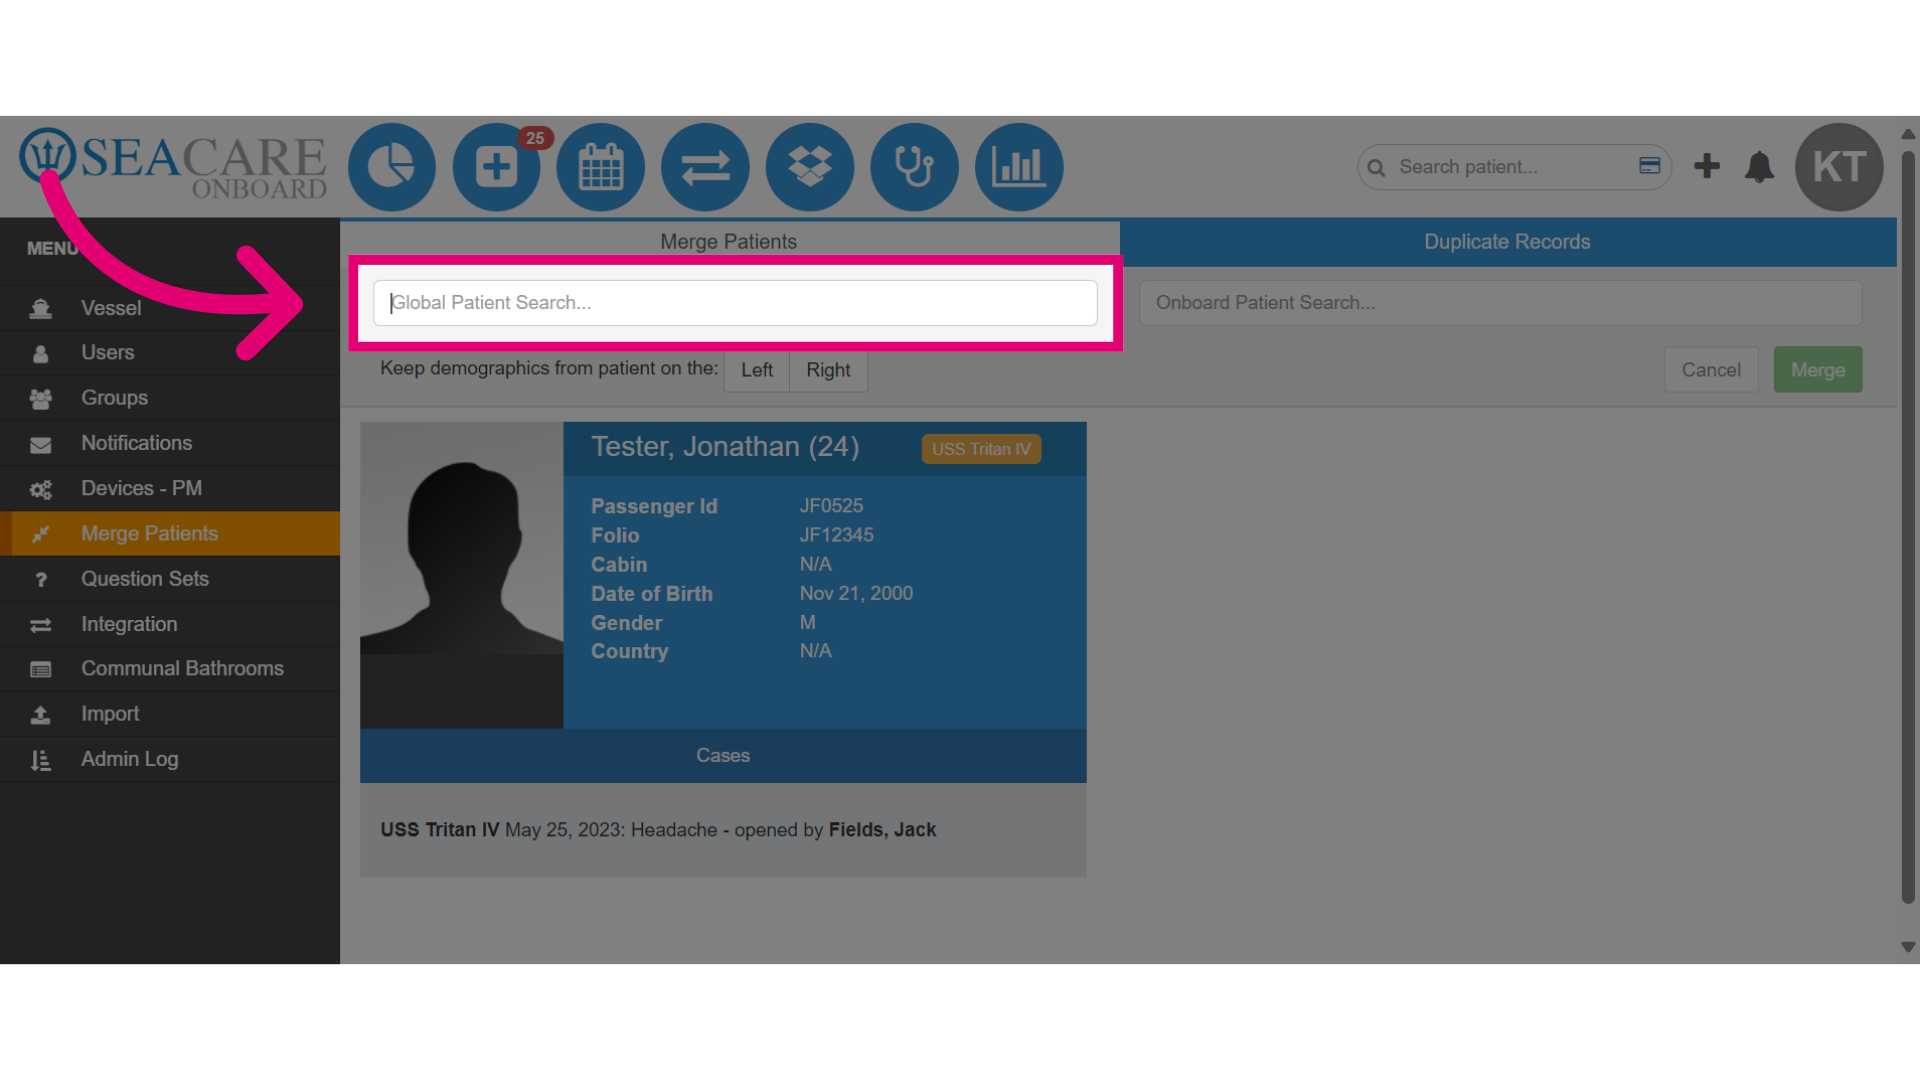Open Groups menu item
Viewport: 1920px width, 1080px height.
pyautogui.click(x=170, y=398)
